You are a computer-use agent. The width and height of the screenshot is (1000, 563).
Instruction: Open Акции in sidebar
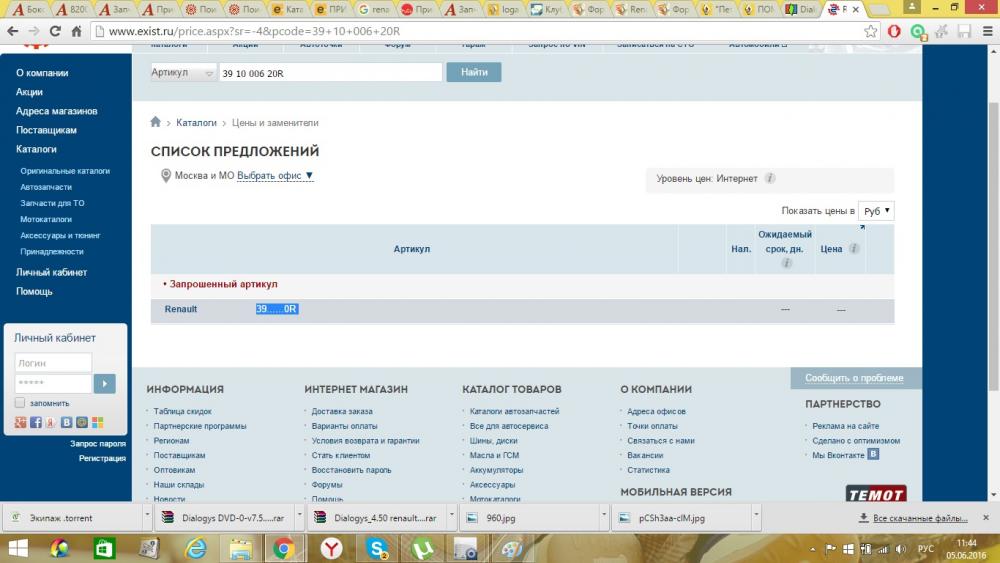29,92
